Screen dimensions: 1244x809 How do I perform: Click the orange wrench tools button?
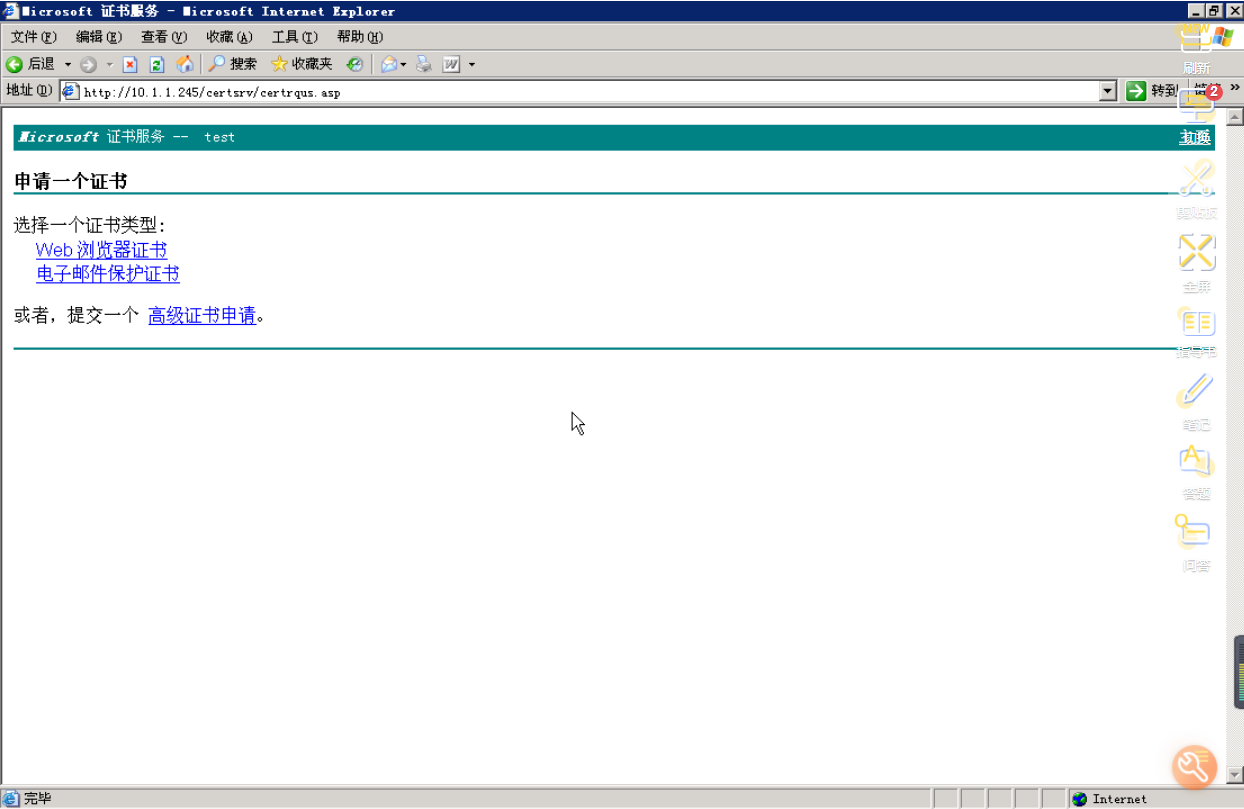click(x=1195, y=767)
